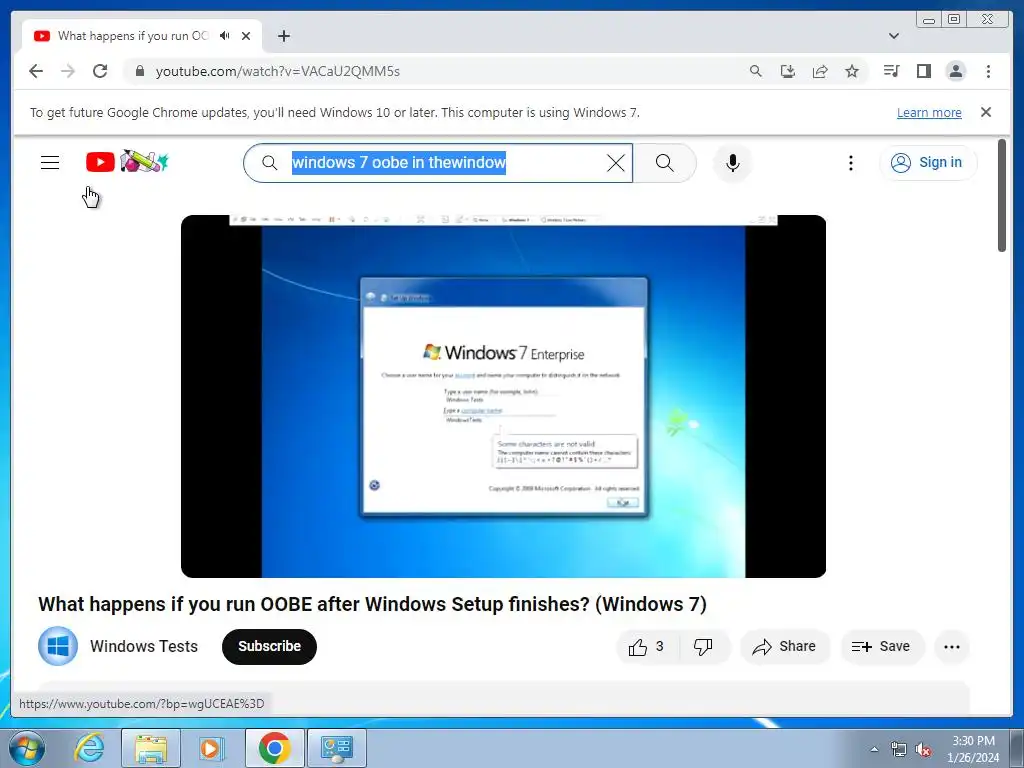Open the YouTube hamburger guide menu
1024x768 pixels.
(x=50, y=163)
